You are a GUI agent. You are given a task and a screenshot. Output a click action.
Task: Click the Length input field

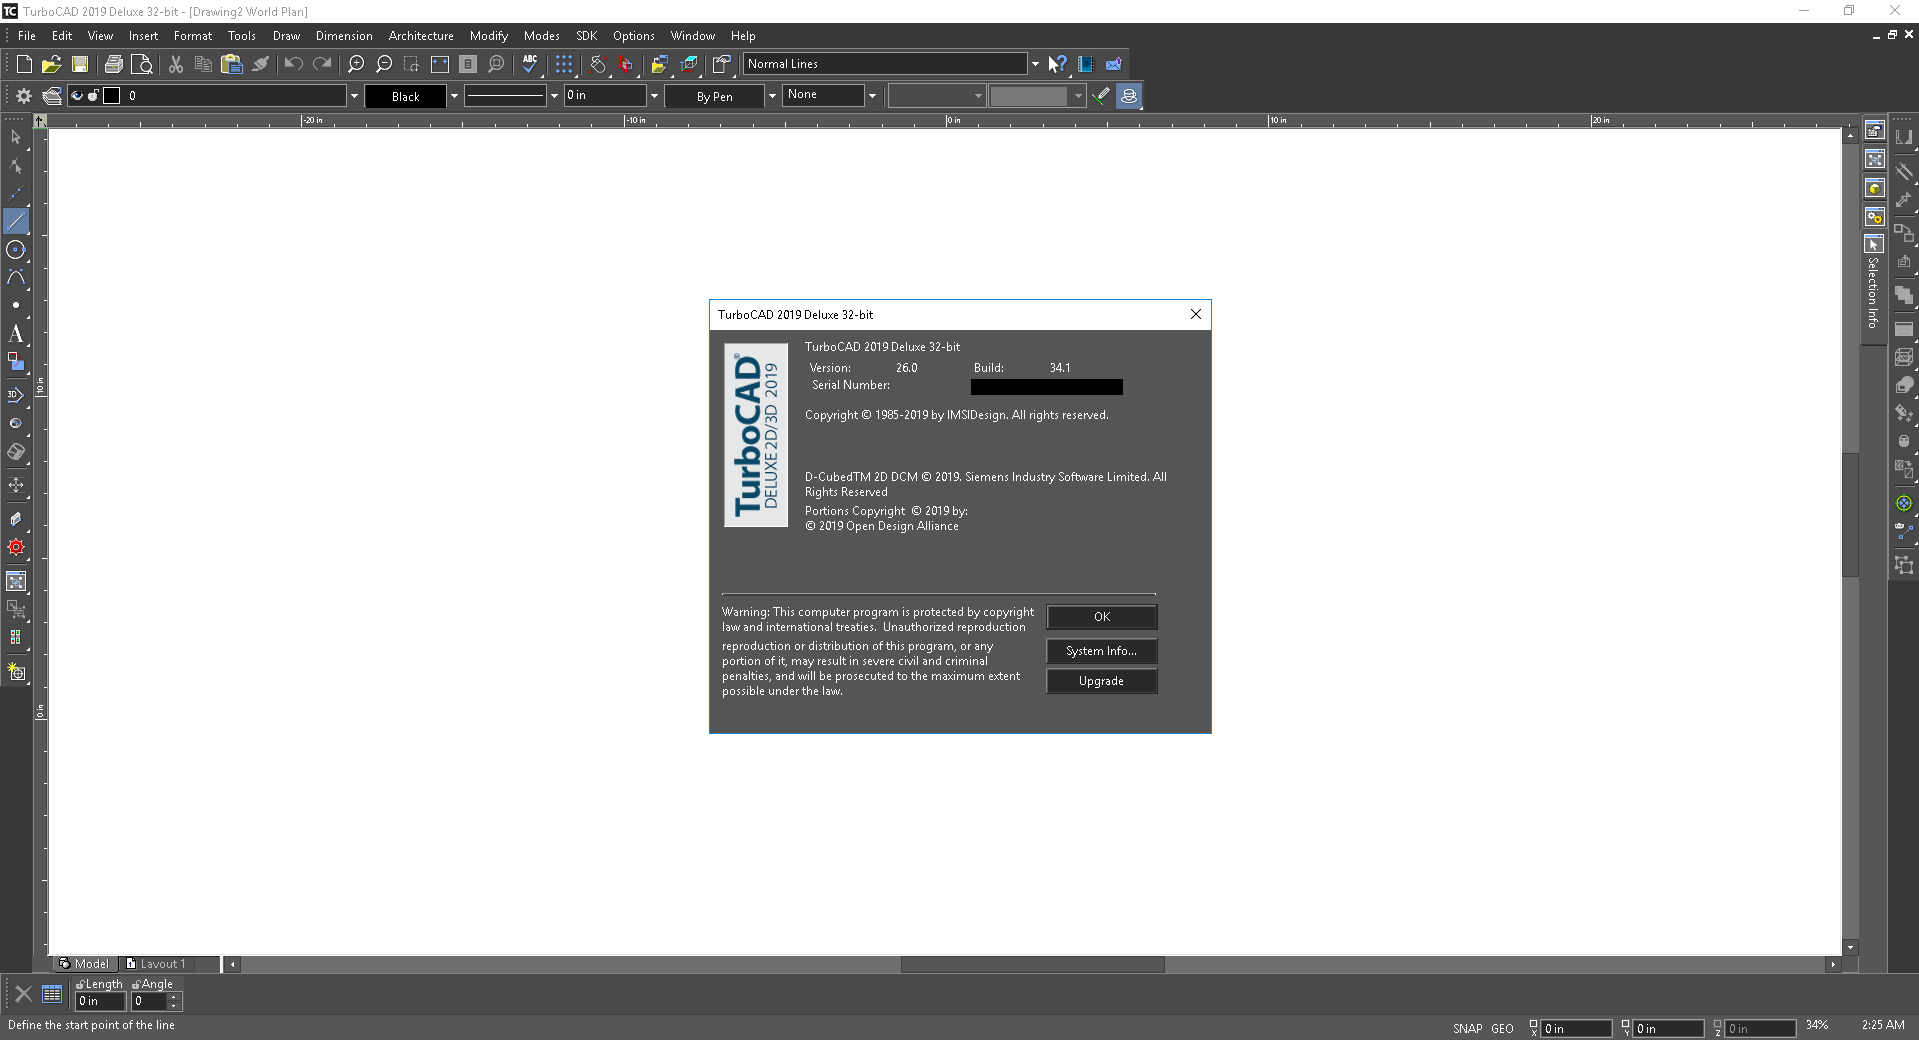tap(100, 1001)
